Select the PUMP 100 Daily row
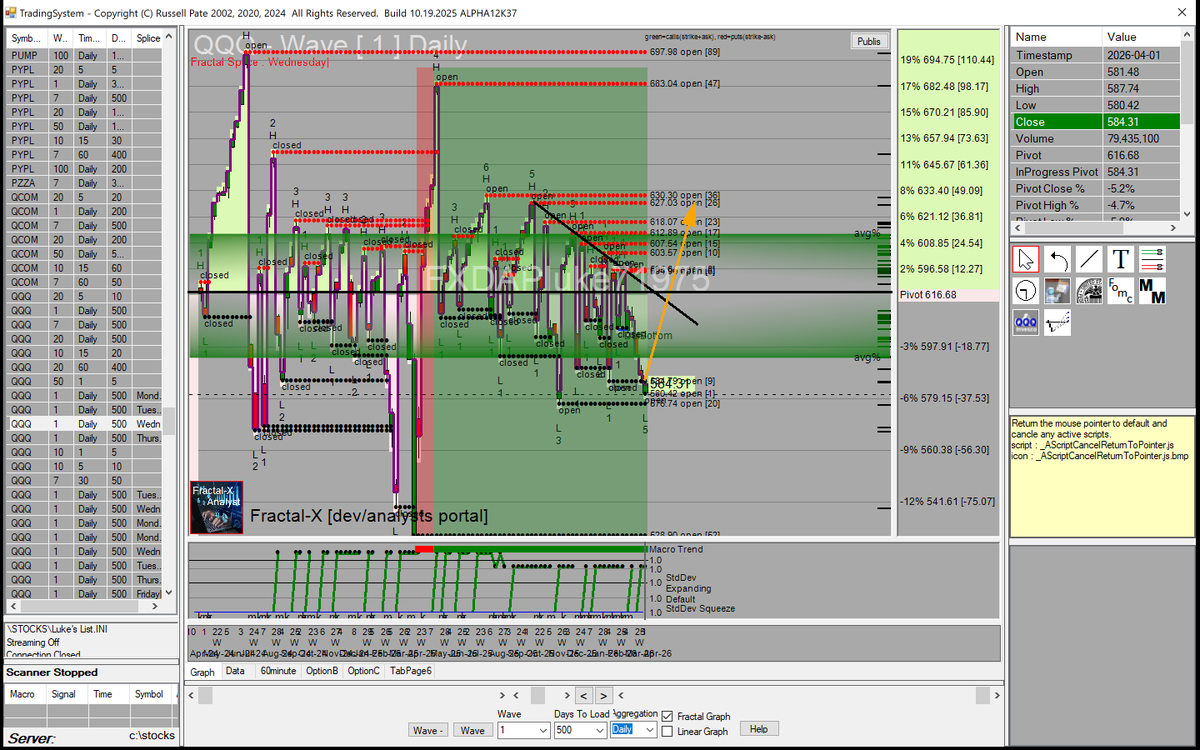Viewport: 1200px width, 750px height. 86,56
